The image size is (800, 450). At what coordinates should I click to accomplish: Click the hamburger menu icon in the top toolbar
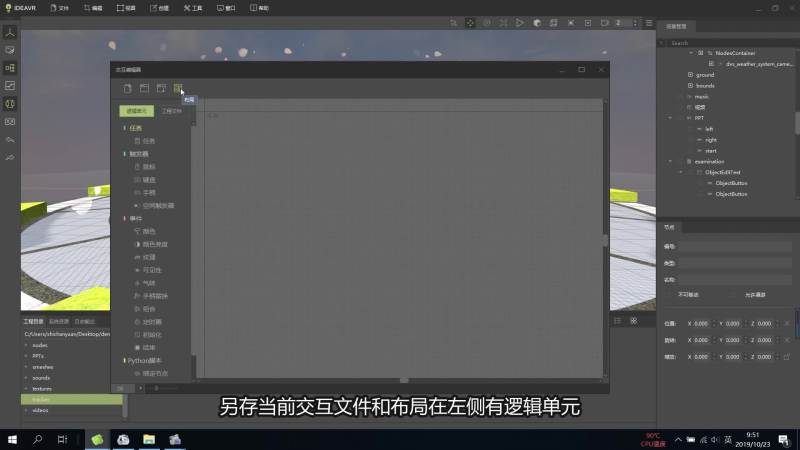pos(649,23)
